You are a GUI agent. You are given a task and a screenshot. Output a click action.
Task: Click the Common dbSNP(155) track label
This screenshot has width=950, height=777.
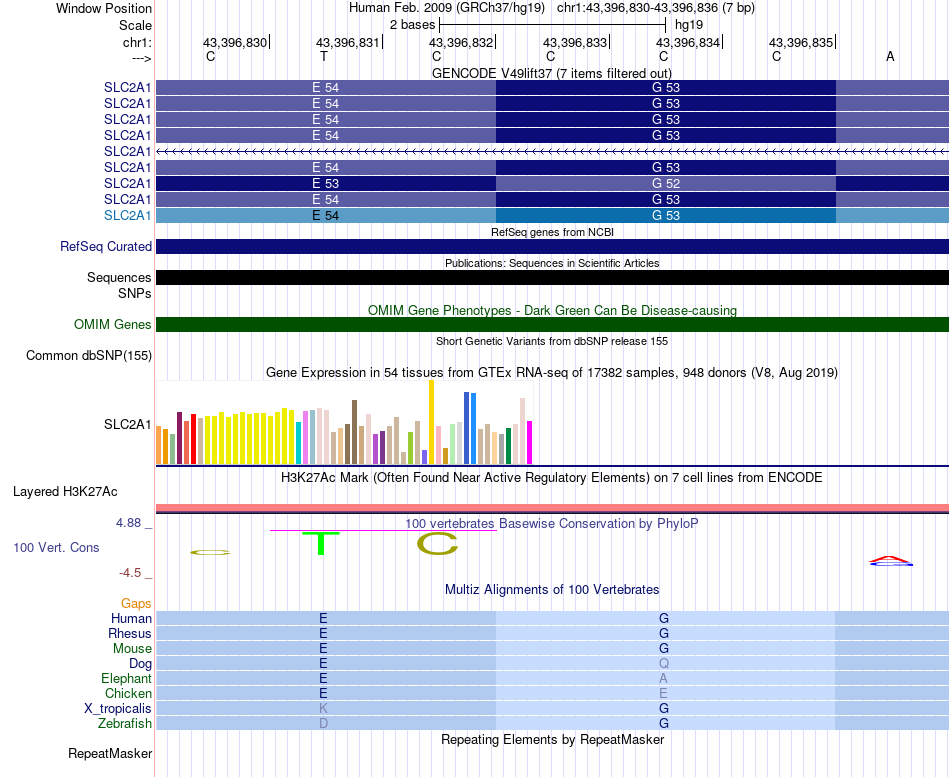(88, 355)
